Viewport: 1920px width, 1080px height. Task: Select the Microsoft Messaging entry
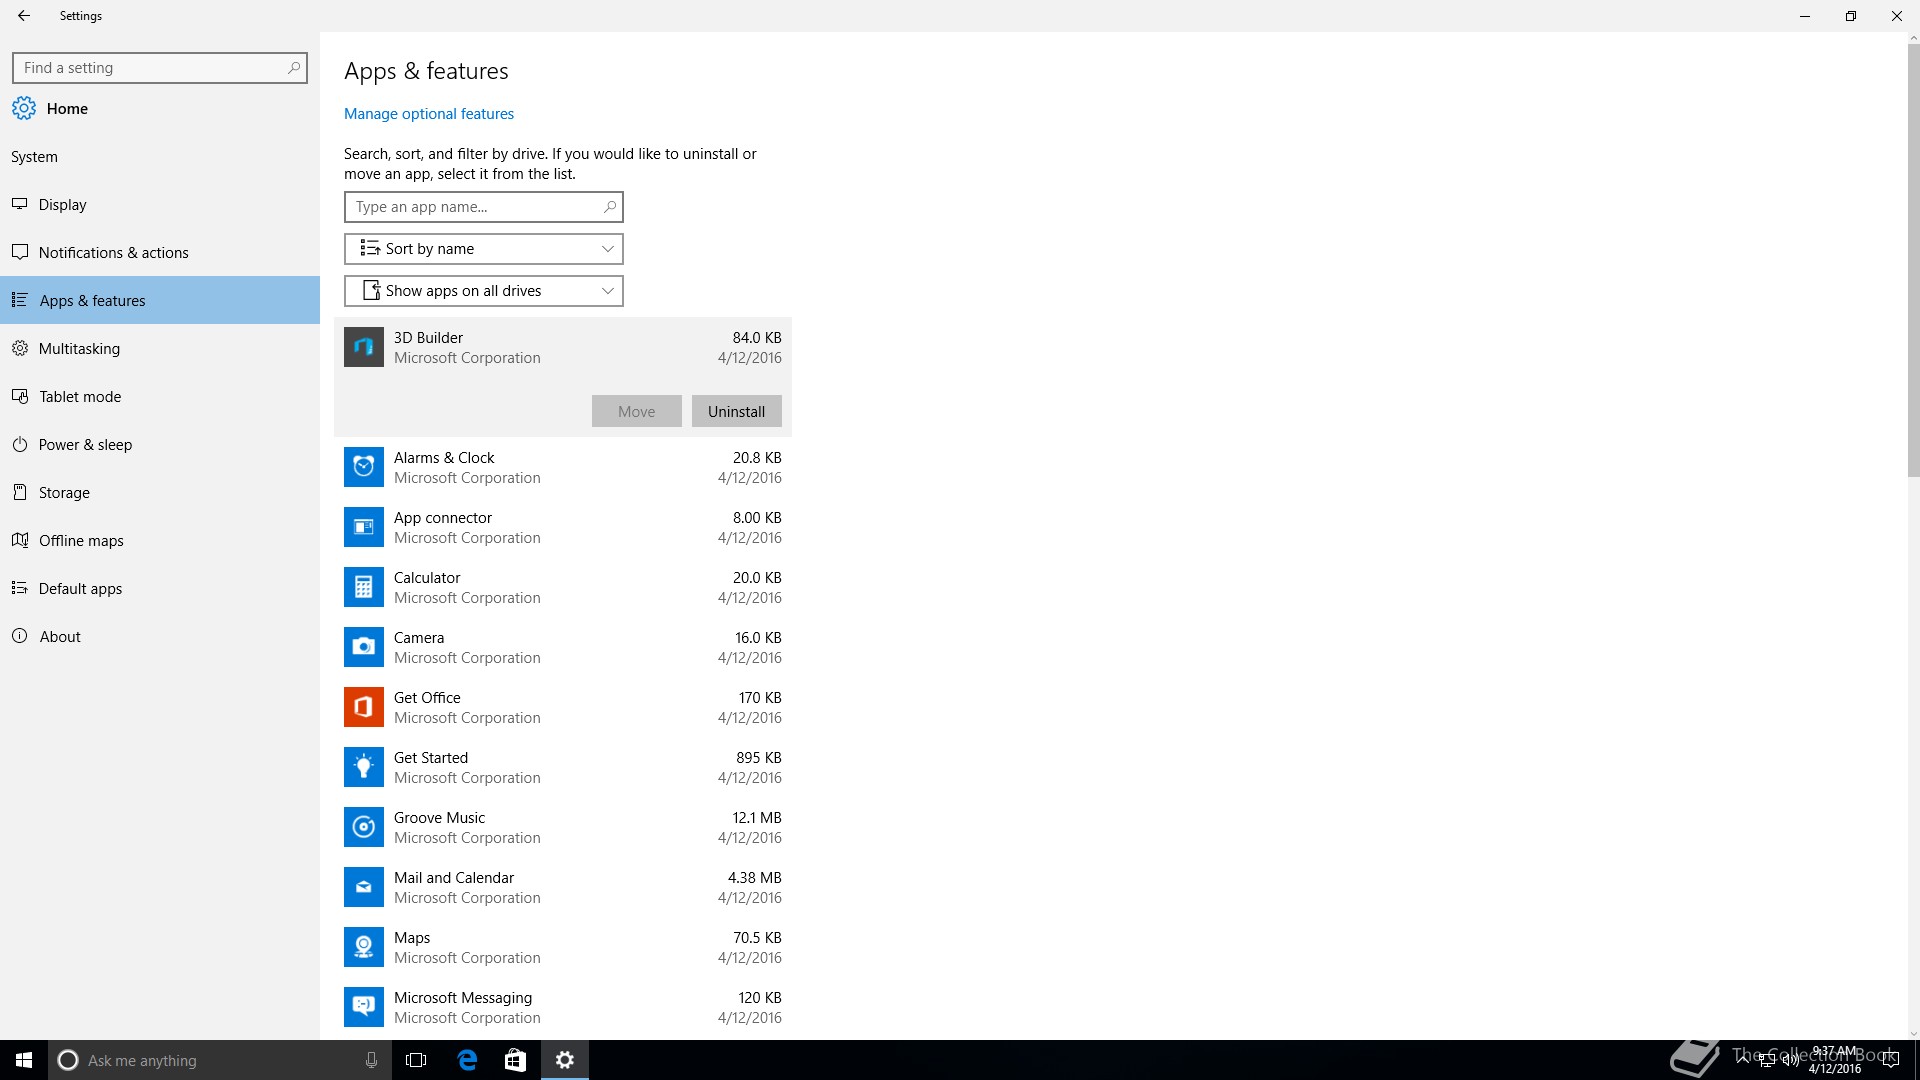pyautogui.click(x=563, y=1007)
